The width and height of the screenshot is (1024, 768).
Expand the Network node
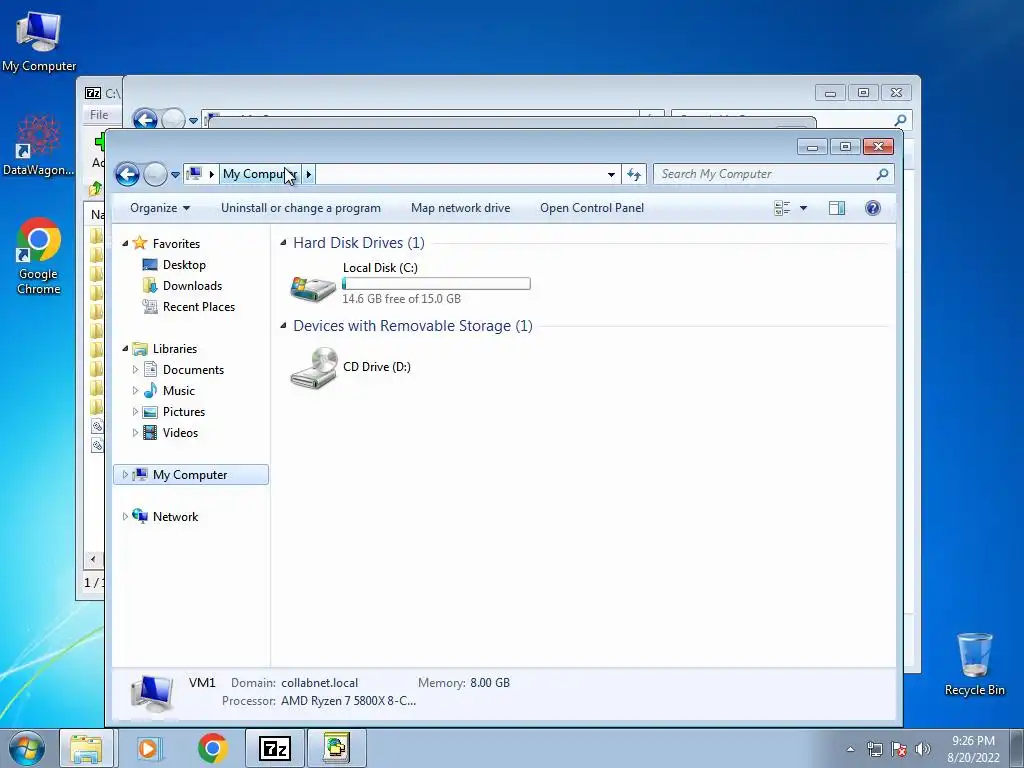click(x=125, y=517)
